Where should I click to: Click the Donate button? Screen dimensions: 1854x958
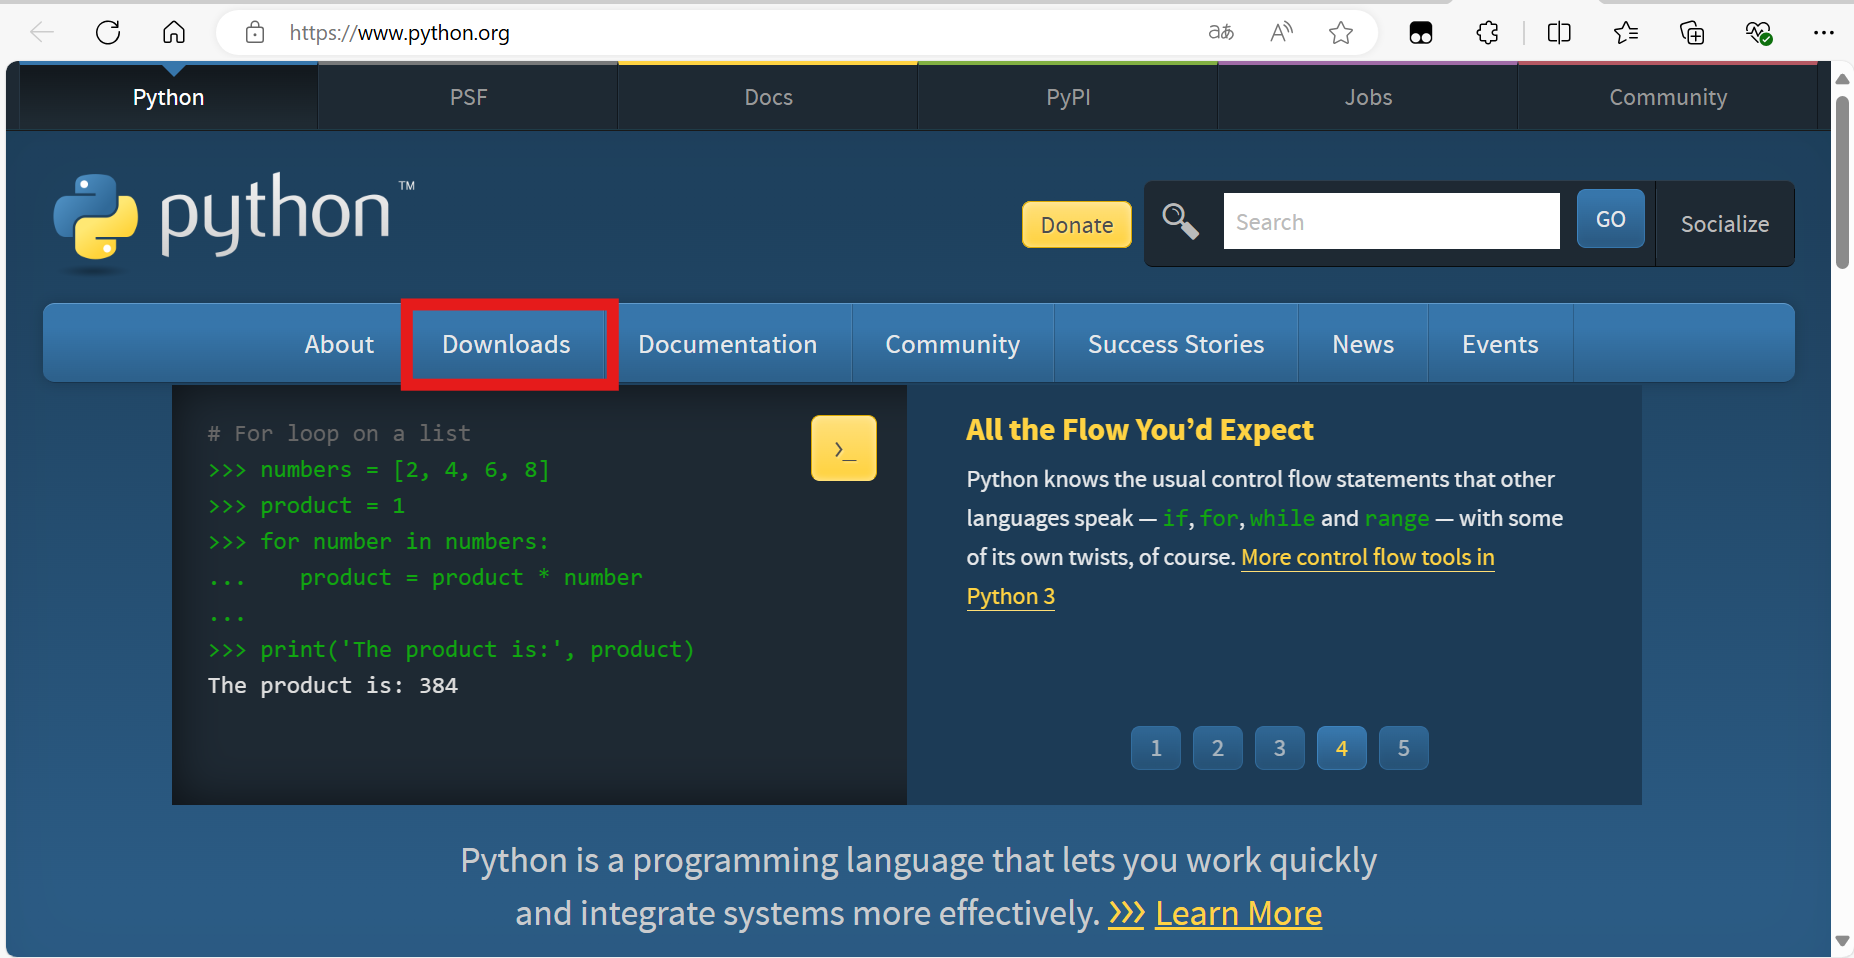[x=1077, y=225]
